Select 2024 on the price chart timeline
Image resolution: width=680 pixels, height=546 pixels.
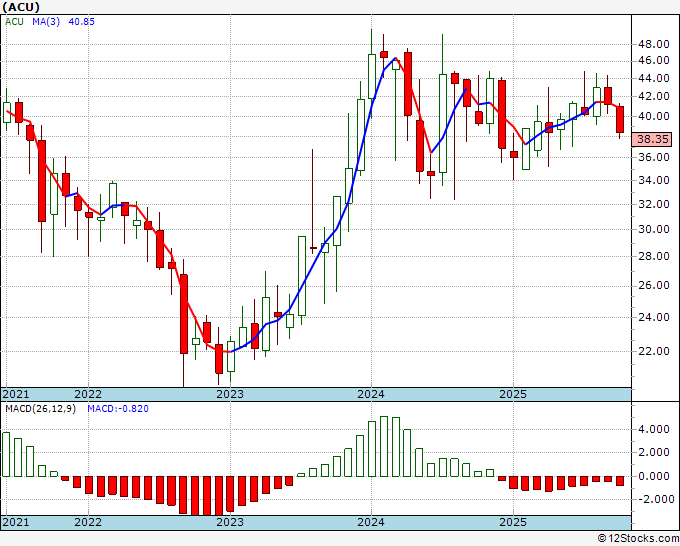pos(371,394)
